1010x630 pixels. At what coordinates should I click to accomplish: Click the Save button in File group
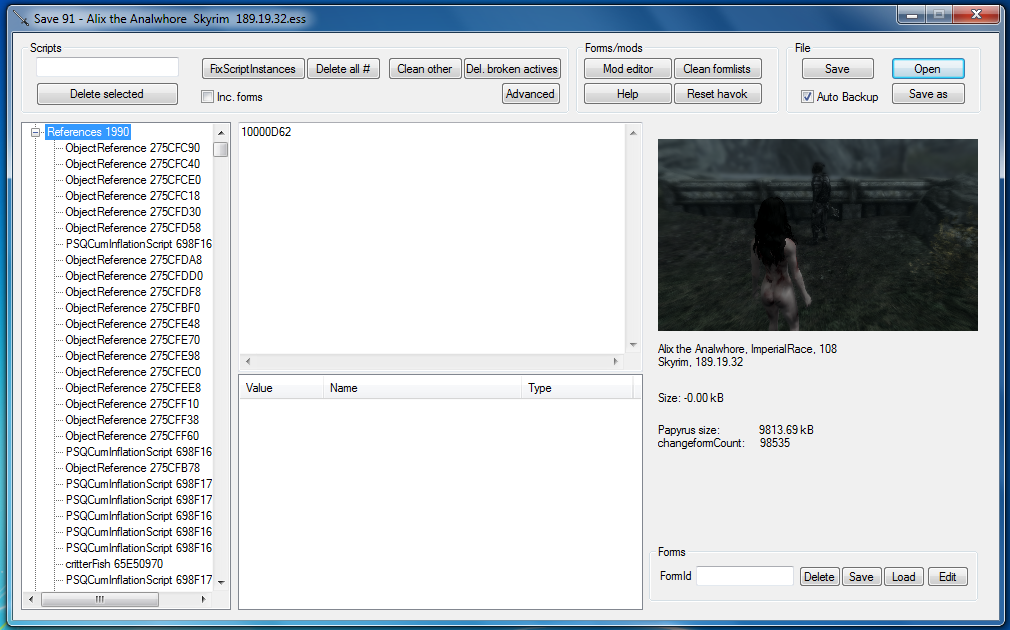point(837,69)
